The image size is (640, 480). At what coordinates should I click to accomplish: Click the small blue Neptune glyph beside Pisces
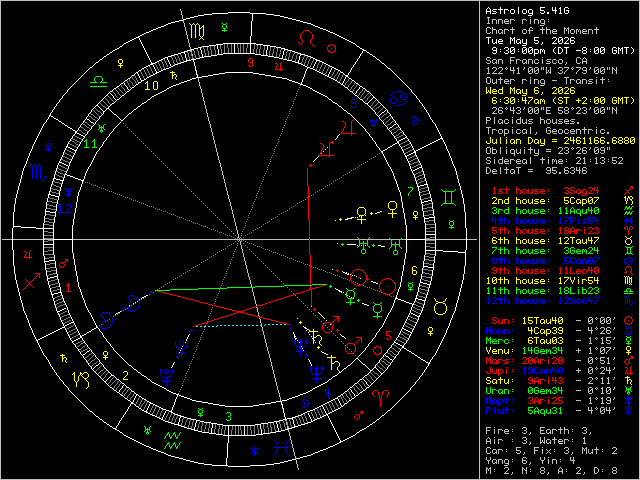[255, 451]
